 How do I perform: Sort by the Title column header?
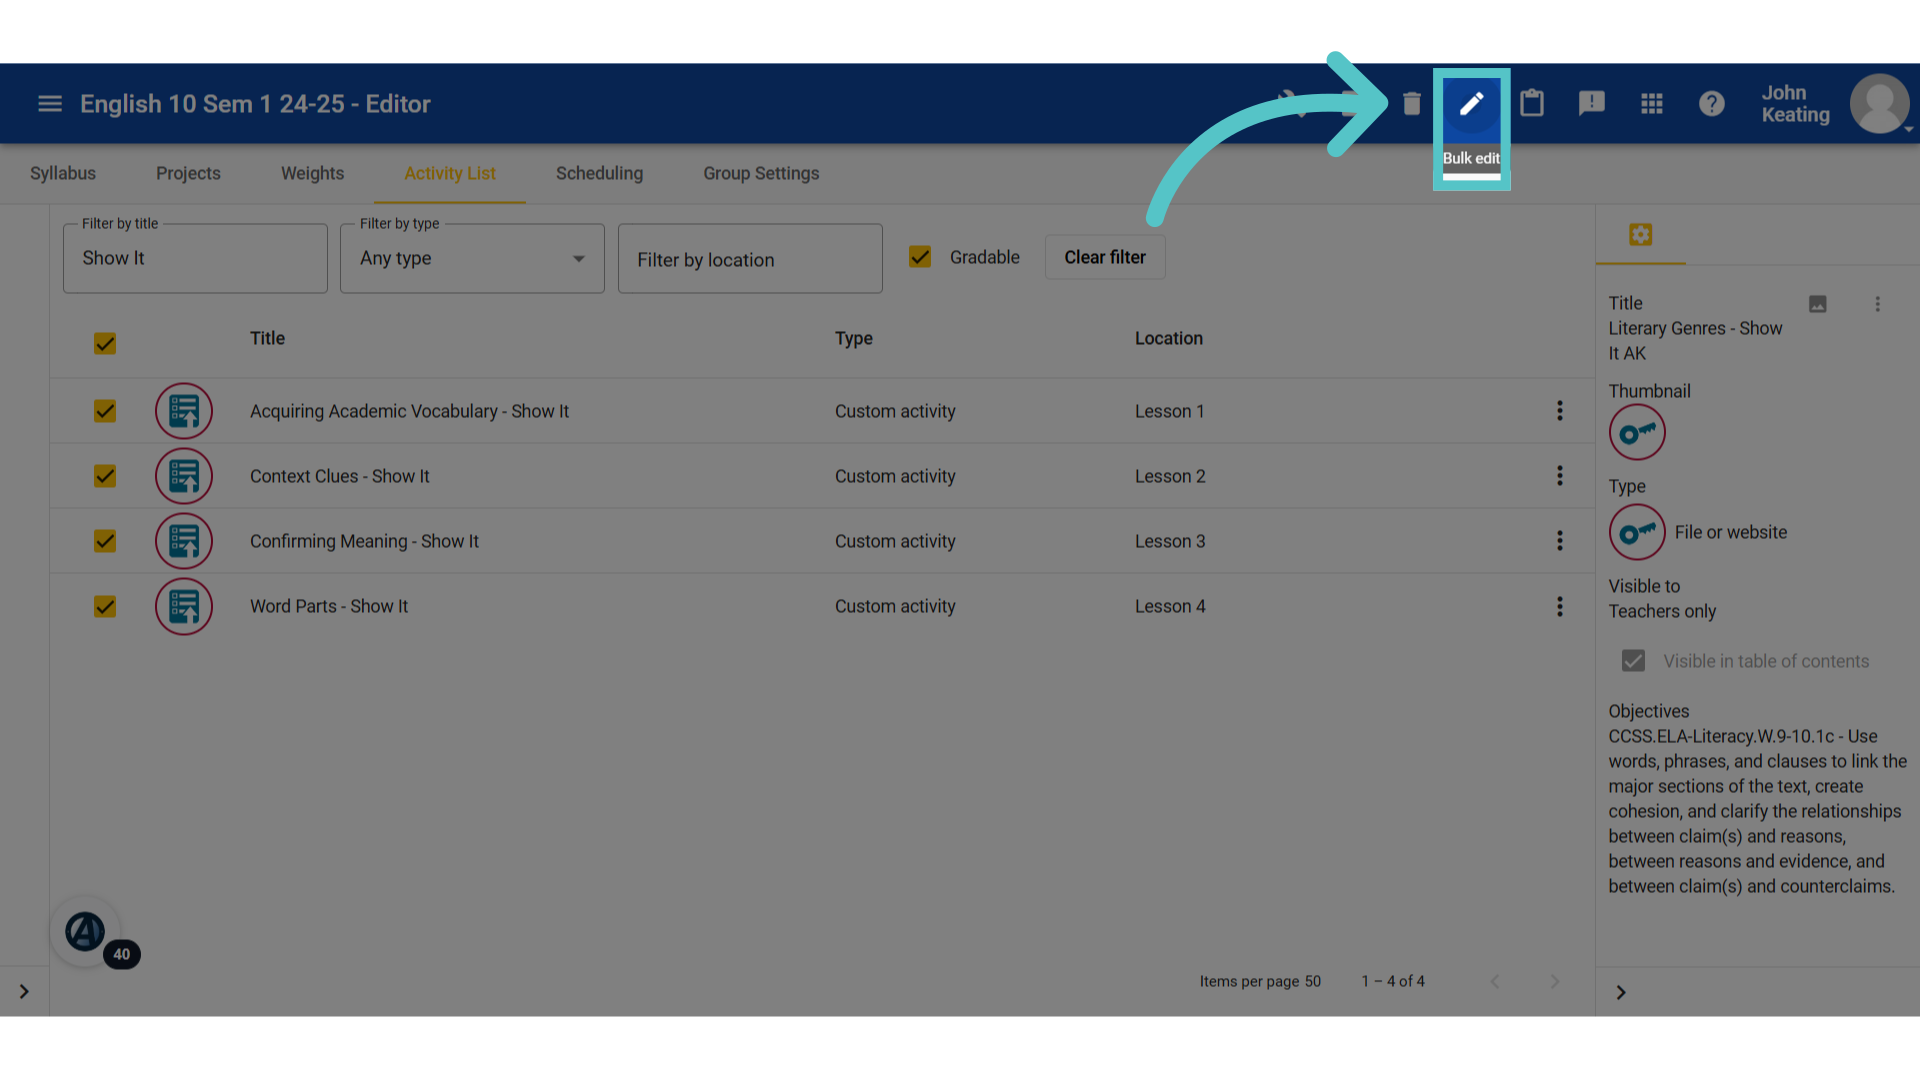click(267, 338)
